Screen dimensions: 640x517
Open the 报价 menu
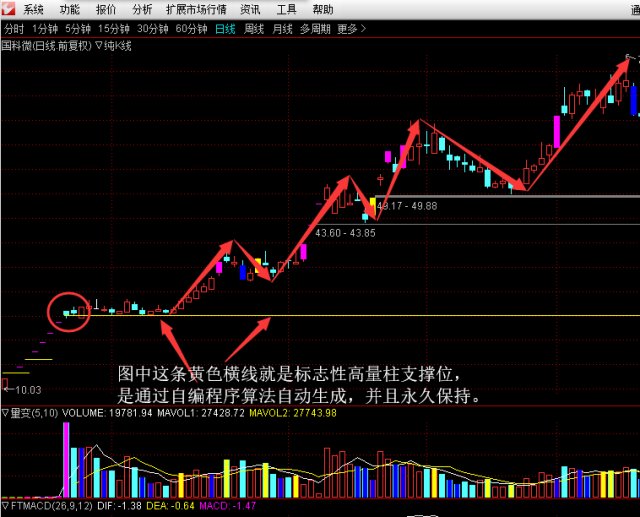click(106, 9)
